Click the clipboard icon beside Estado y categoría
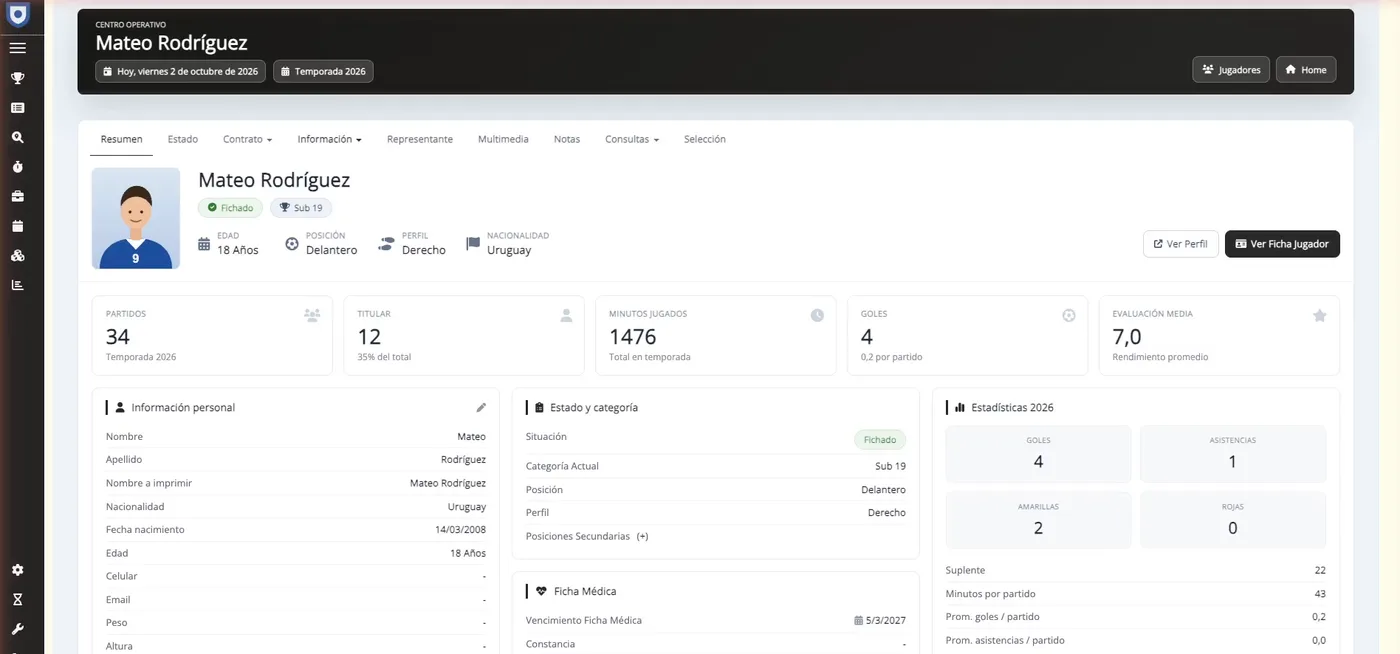Screen dimensions: 1400x654 (540, 408)
